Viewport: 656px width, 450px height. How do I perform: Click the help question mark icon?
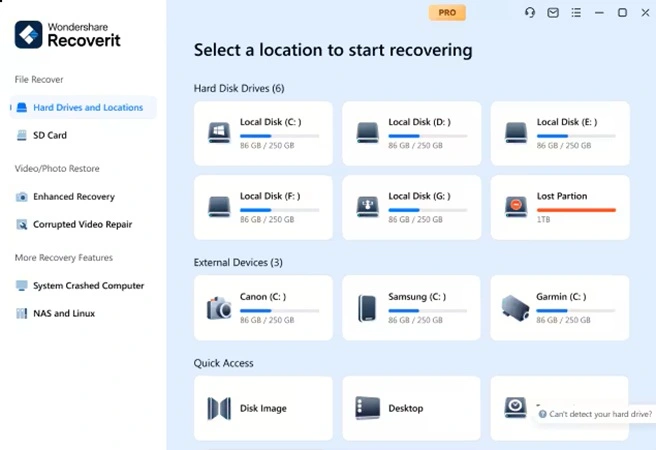point(543,414)
